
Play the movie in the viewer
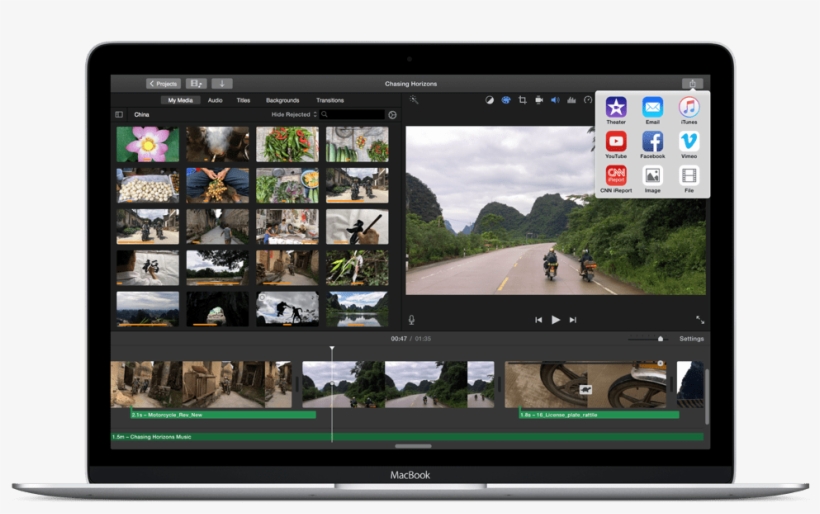coord(555,319)
